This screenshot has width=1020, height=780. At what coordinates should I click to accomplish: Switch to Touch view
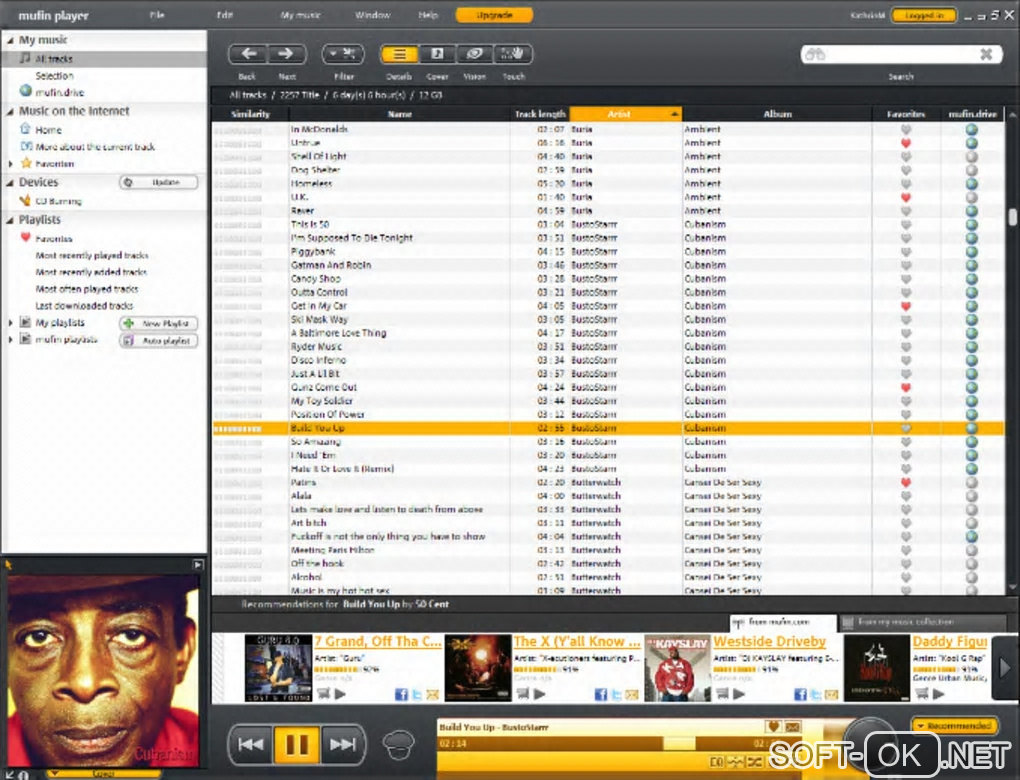(x=513, y=54)
